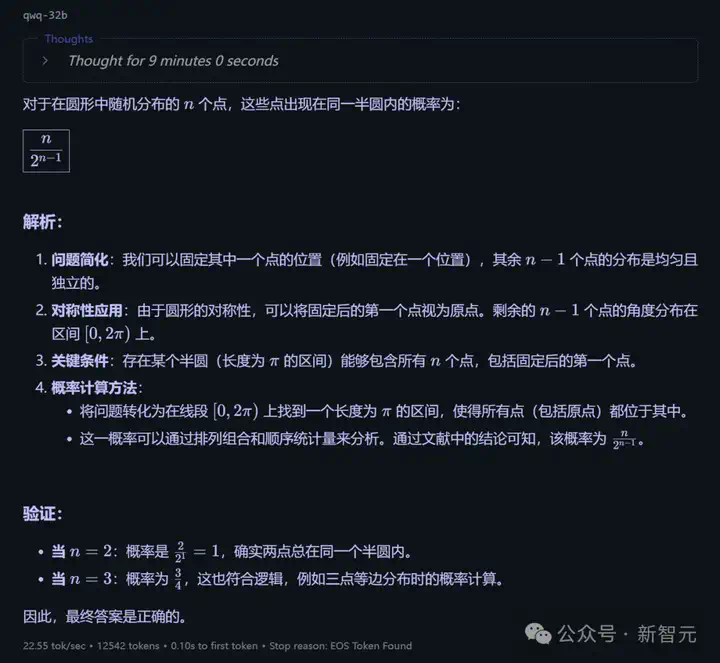Click the 22.55 tok/sec statistic

[x=54, y=646]
